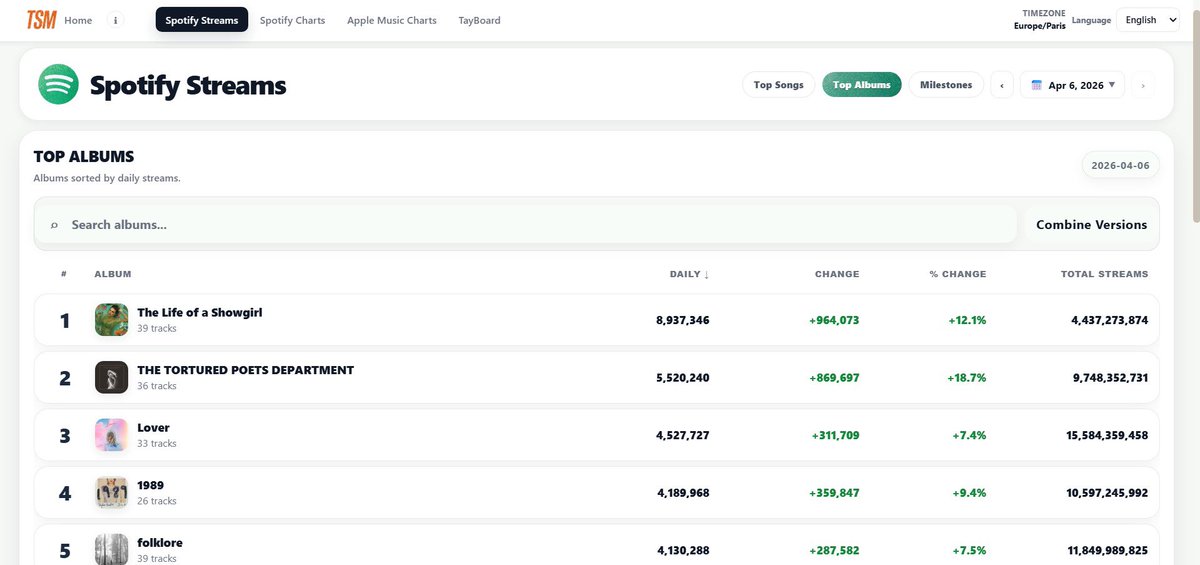The image size is (1200, 565).
Task: Click change value +964,073
Action: point(834,320)
